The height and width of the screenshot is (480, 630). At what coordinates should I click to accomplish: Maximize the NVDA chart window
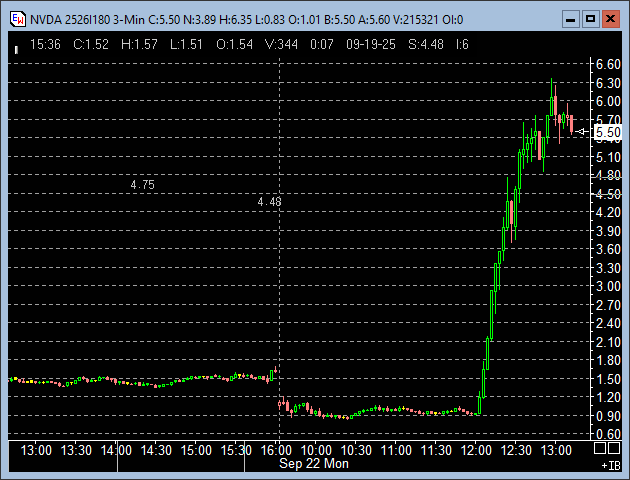(589, 18)
